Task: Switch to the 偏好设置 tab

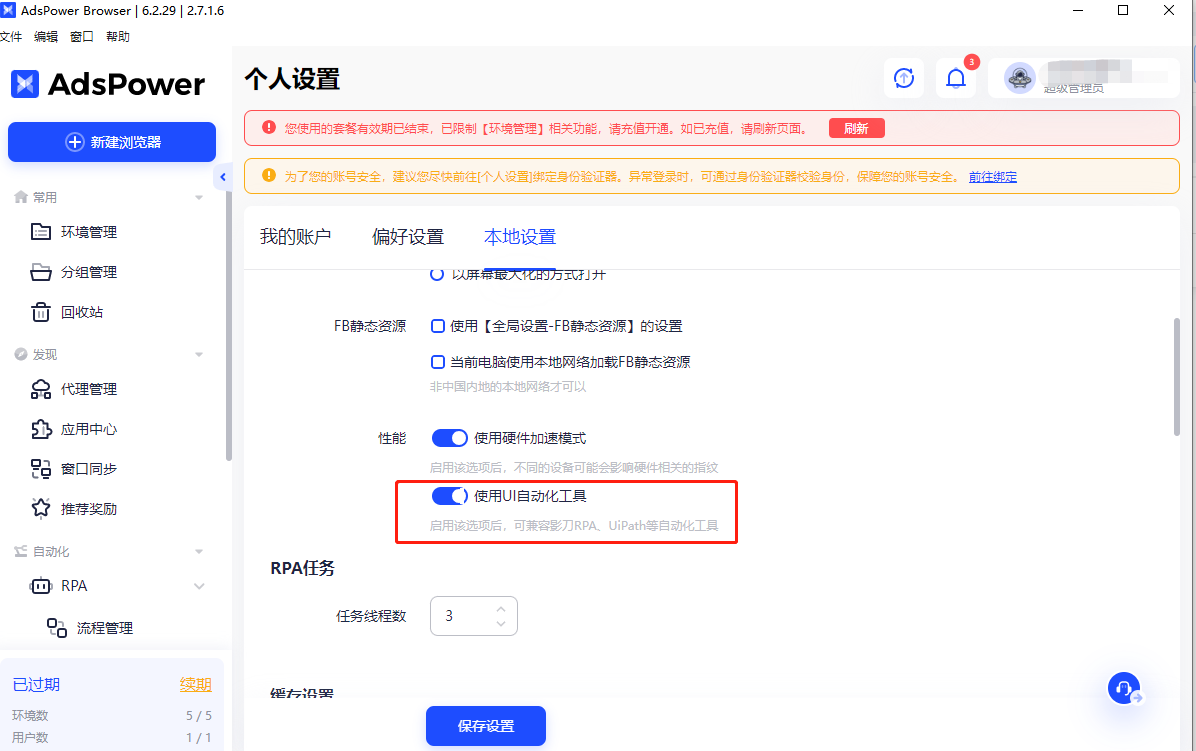Action: pyautogui.click(x=409, y=236)
